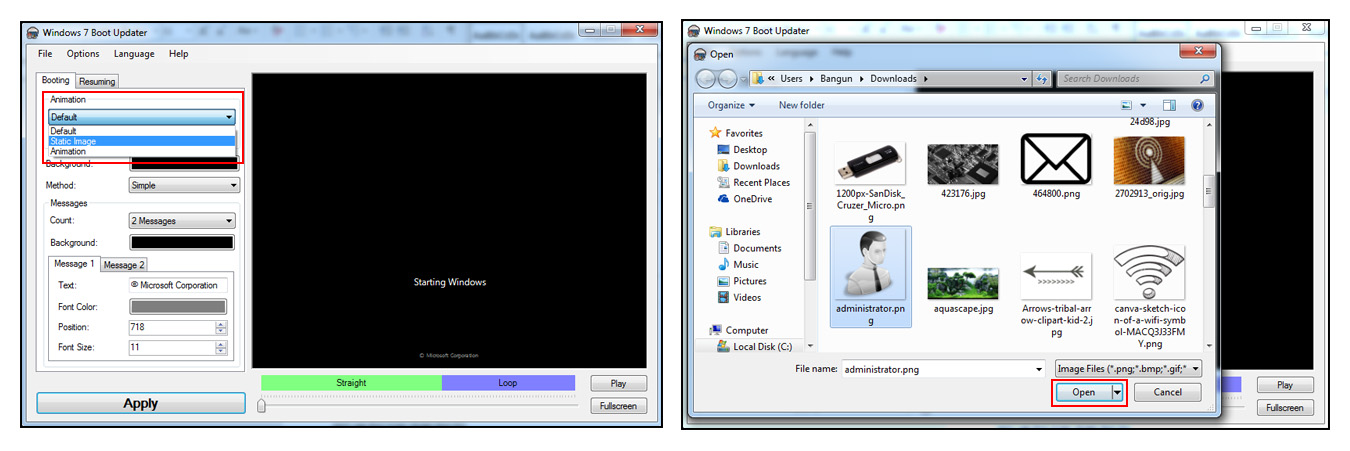Click the Messages Background black color swatch
1350x451 pixels.
click(182, 243)
